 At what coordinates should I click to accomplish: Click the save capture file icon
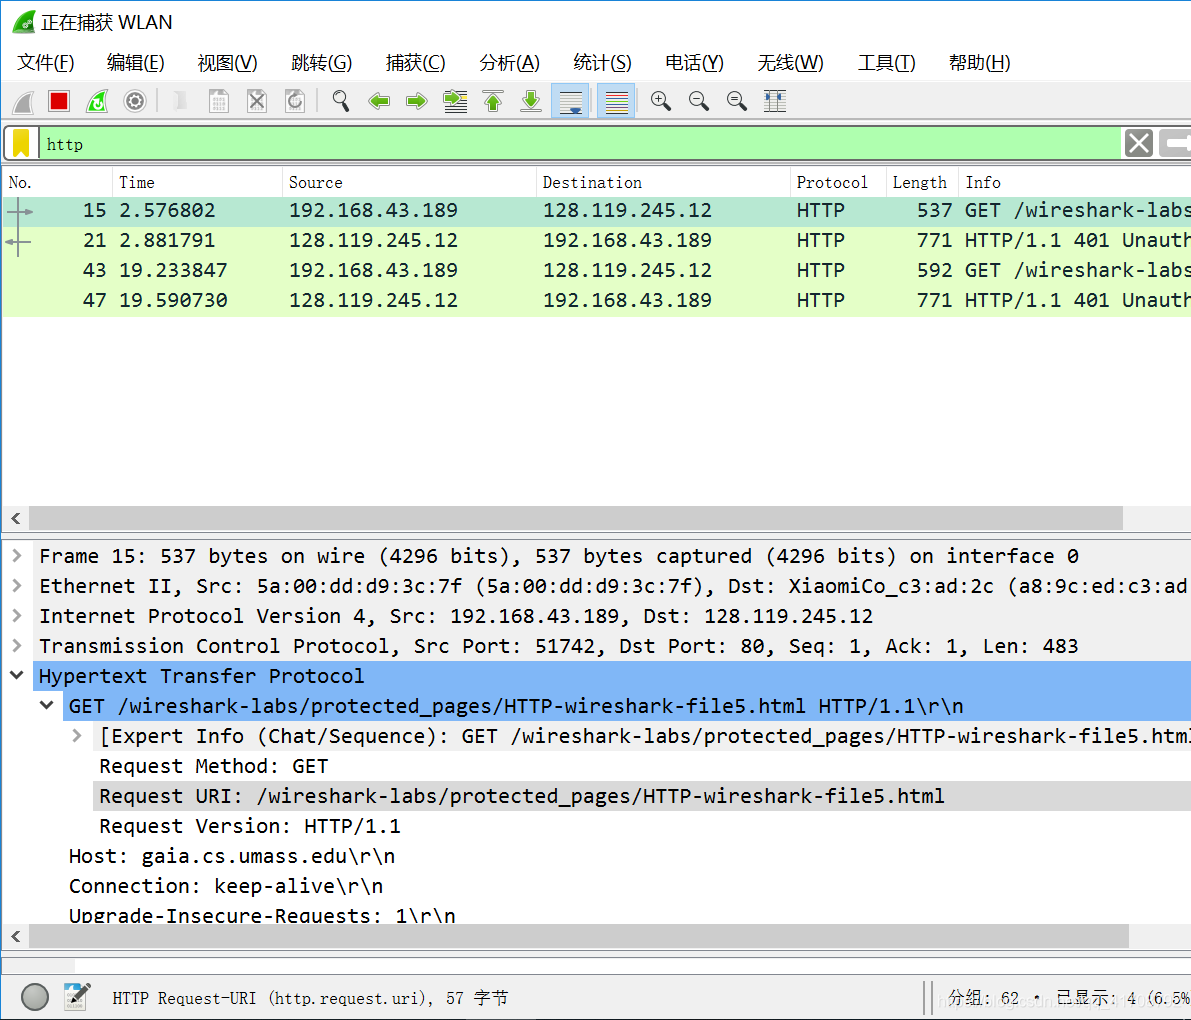pos(219,101)
